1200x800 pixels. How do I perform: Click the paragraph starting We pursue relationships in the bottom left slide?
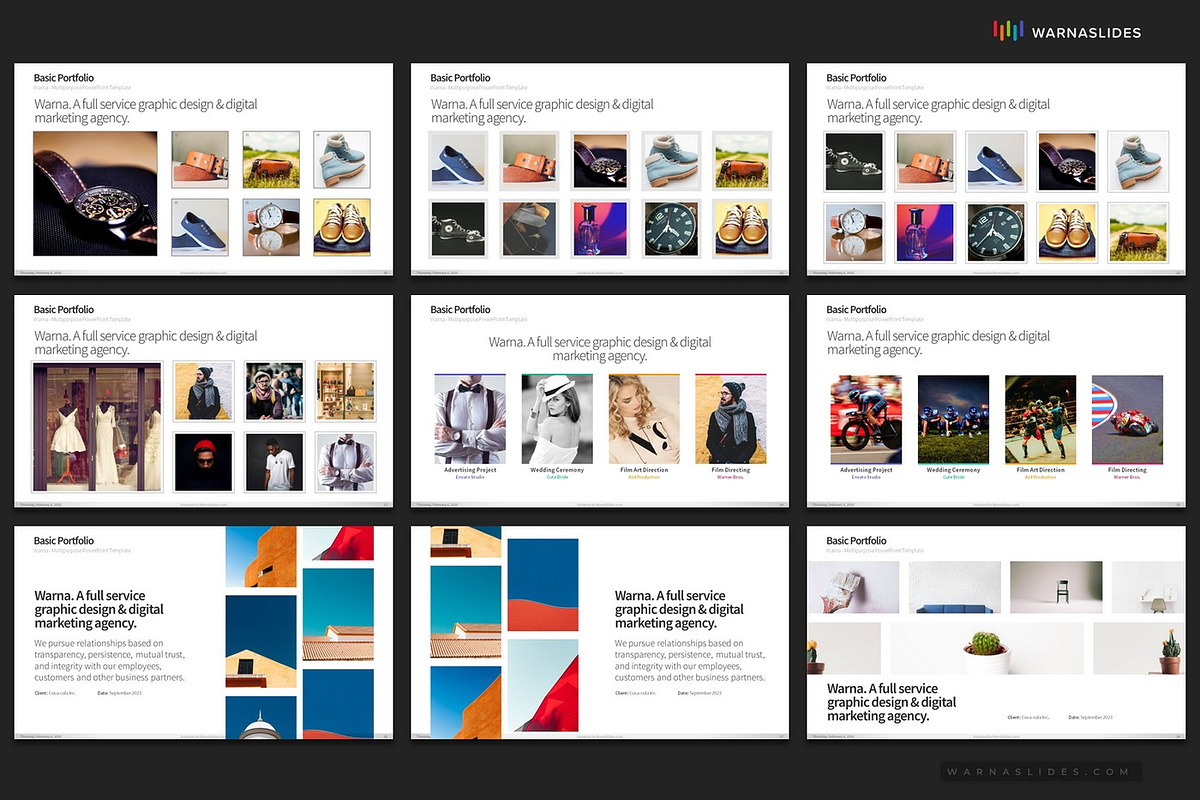coord(109,661)
